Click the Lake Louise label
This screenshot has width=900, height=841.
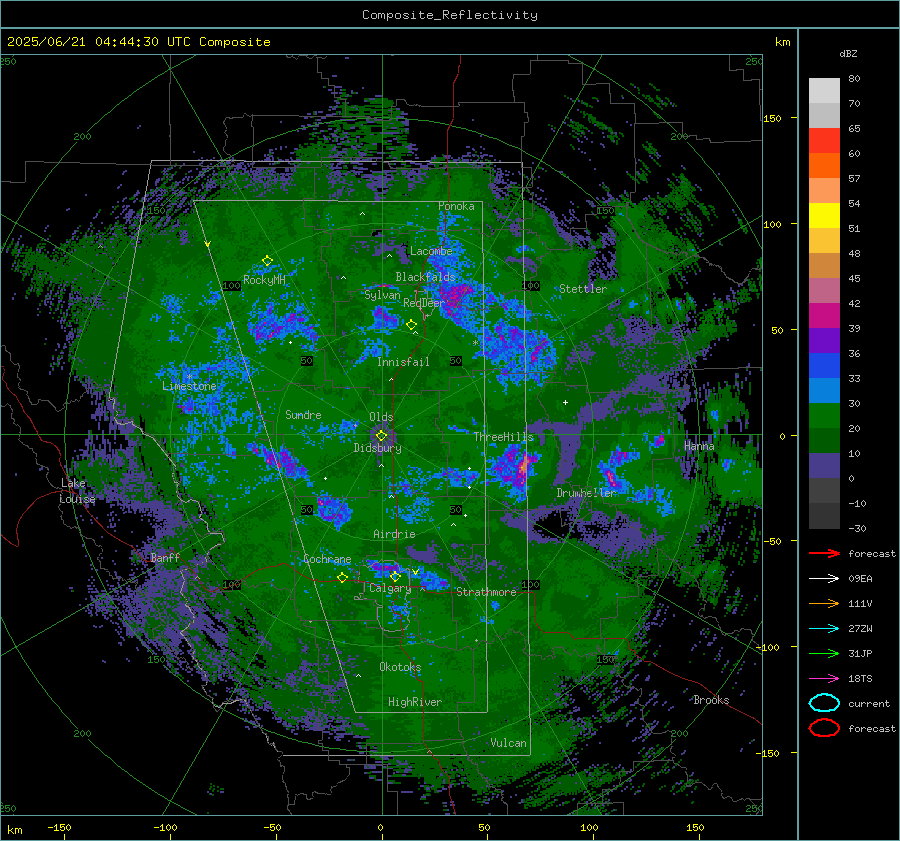(x=77, y=491)
